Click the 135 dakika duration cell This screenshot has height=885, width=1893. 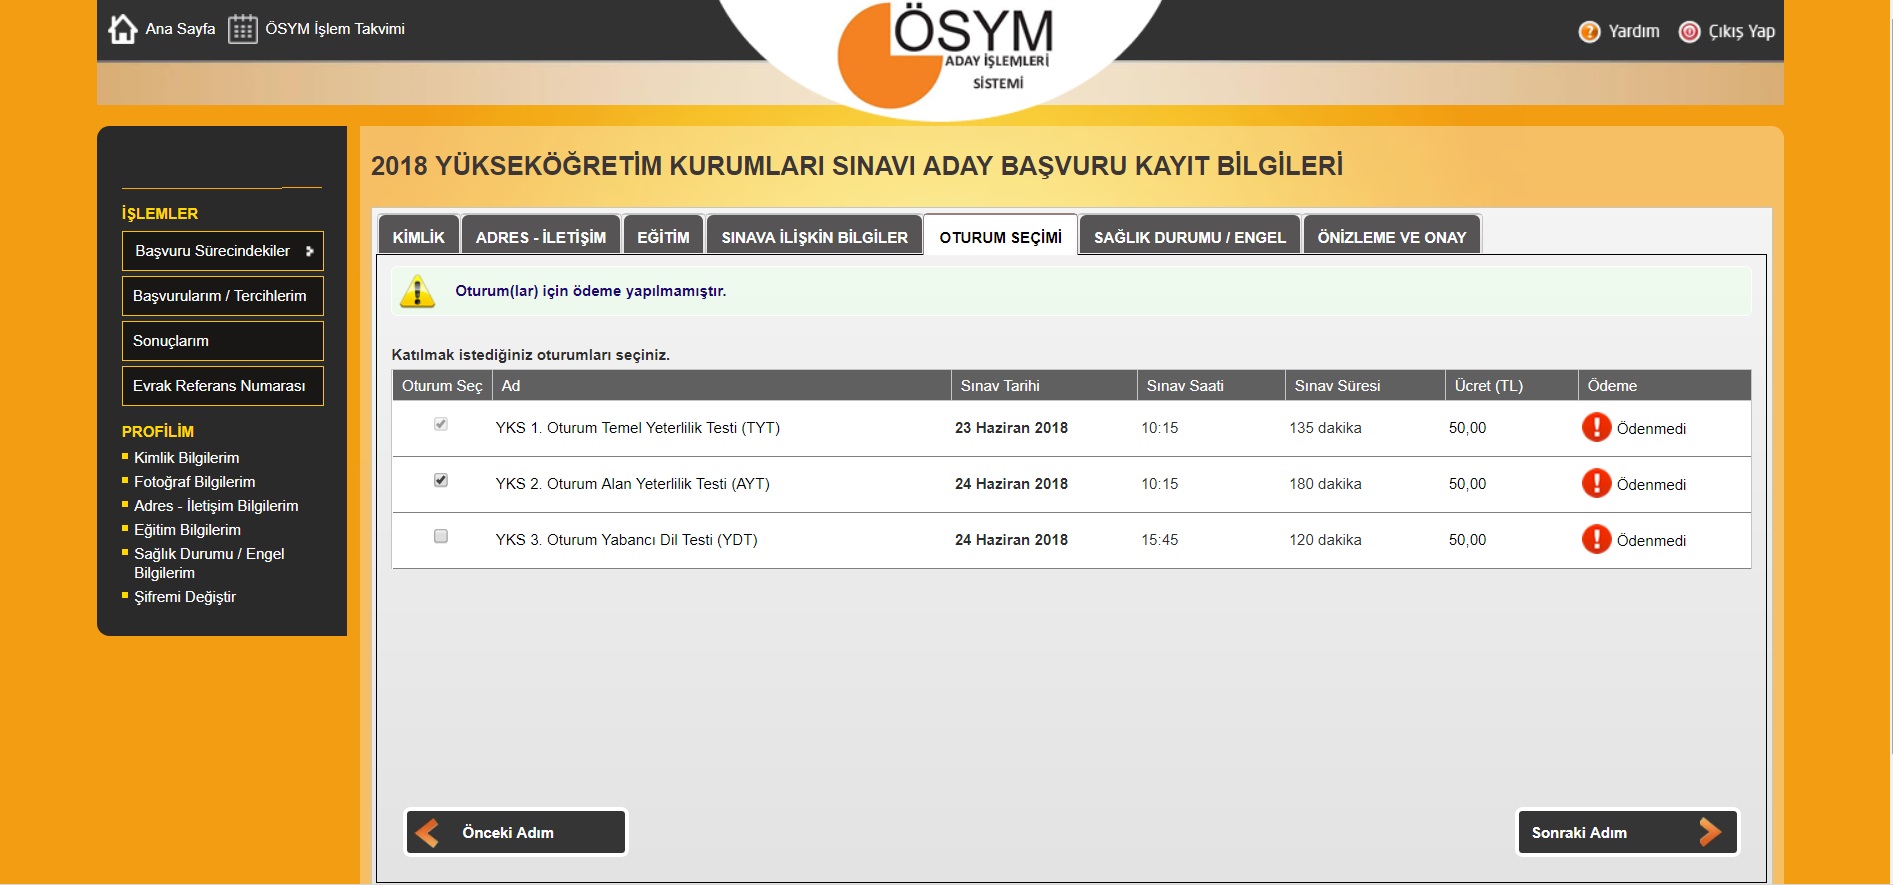(x=1325, y=428)
